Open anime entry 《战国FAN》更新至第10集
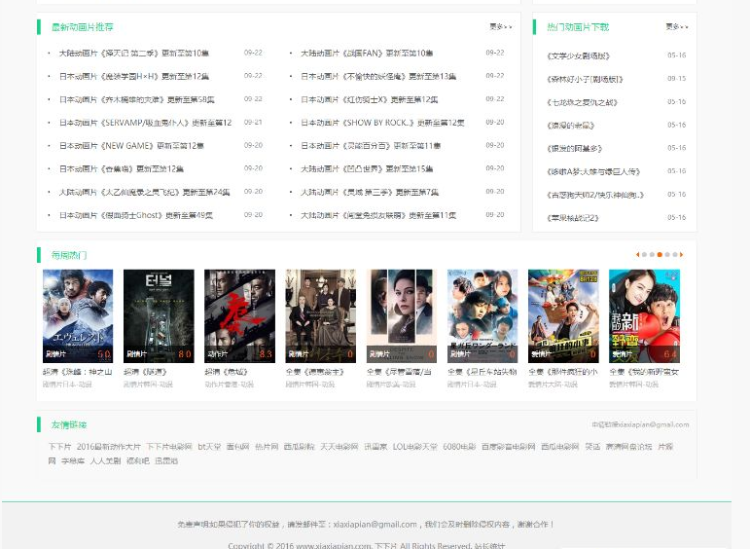 (x=367, y=53)
